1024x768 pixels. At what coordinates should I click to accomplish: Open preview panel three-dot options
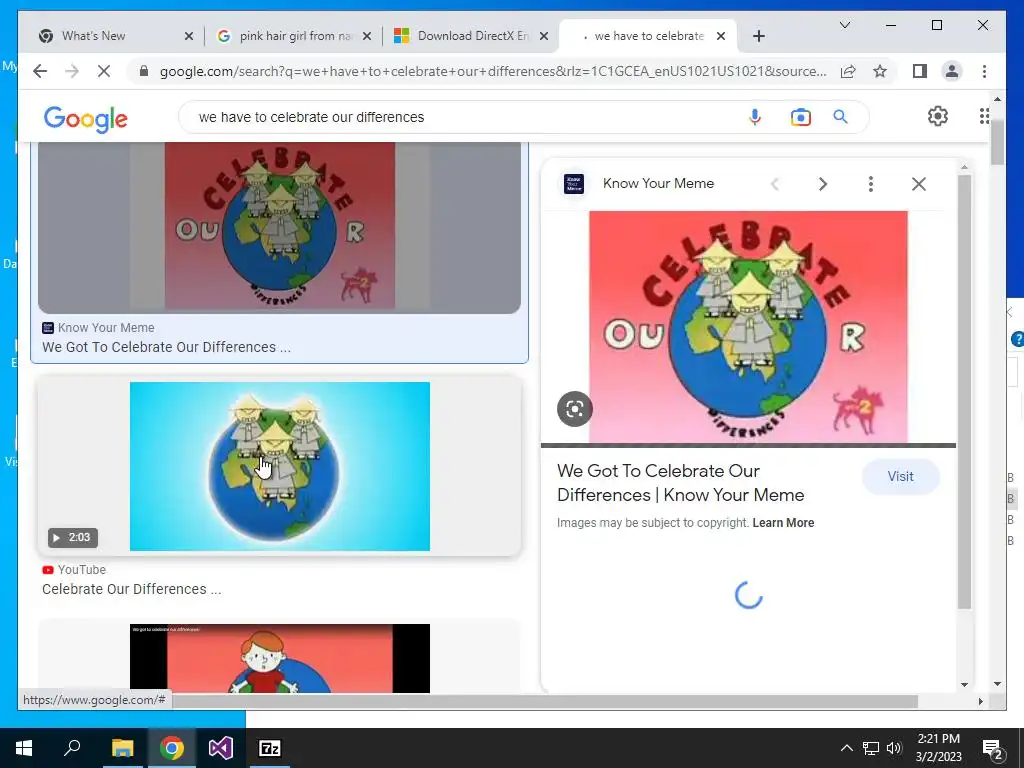[x=870, y=184]
